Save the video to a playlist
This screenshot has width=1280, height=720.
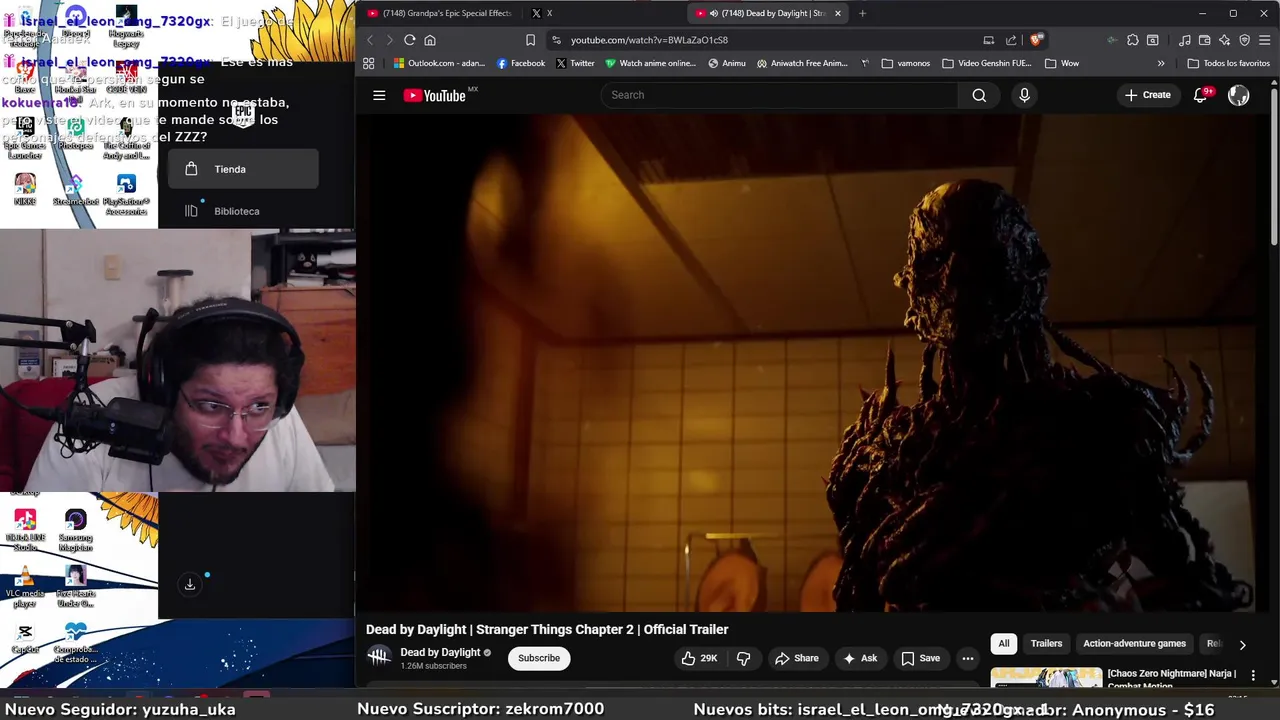coord(920,658)
